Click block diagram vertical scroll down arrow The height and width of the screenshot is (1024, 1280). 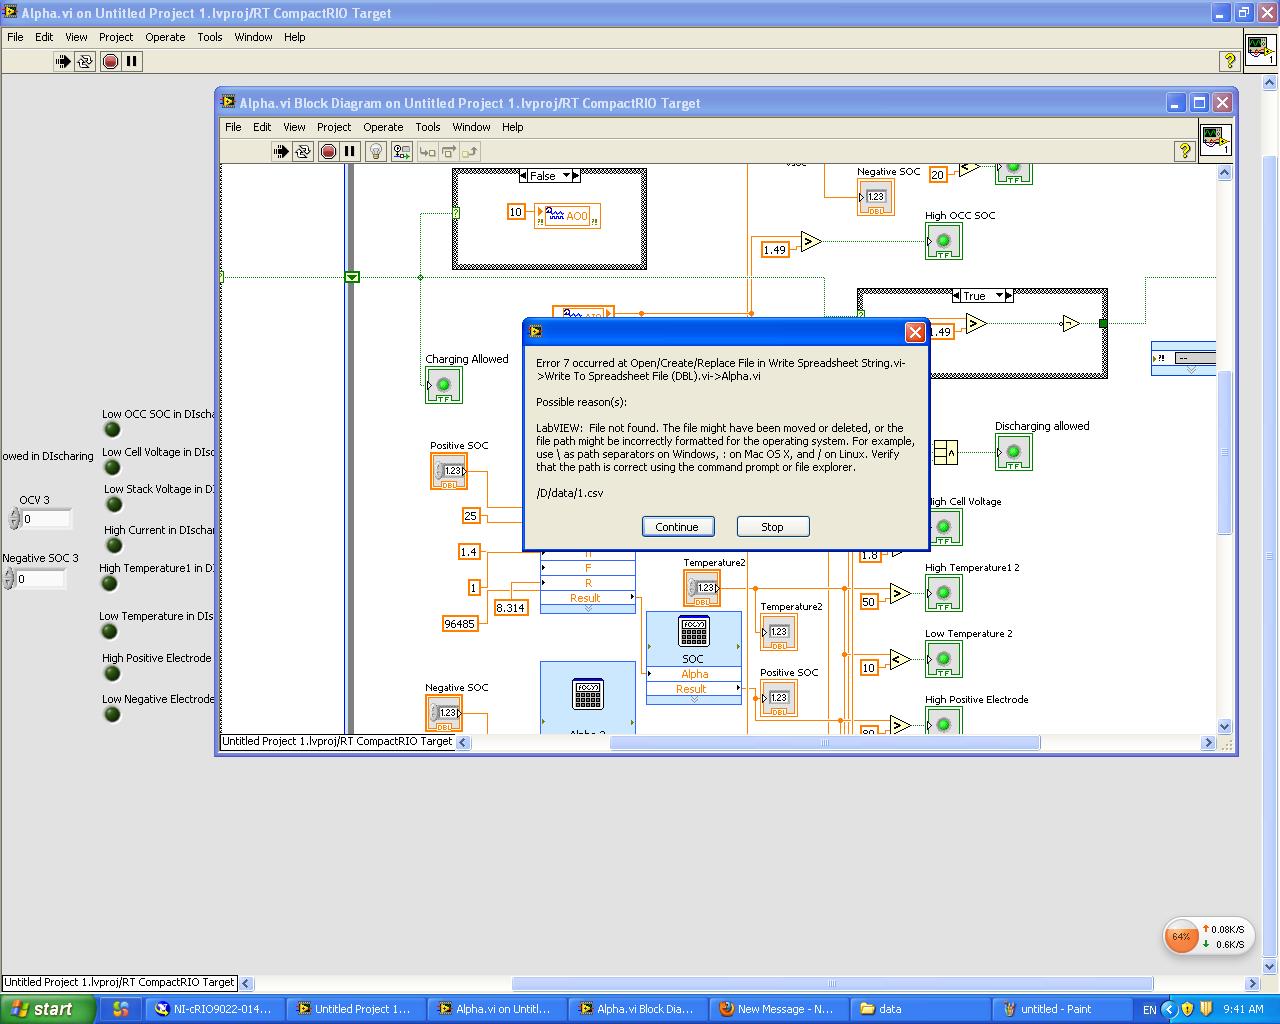[1225, 727]
